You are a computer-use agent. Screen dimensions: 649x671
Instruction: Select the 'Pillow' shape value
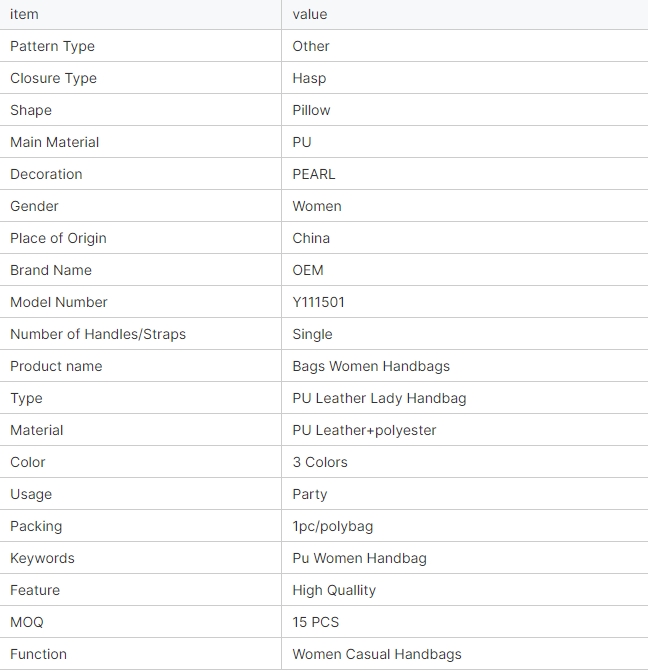pyautogui.click(x=311, y=110)
